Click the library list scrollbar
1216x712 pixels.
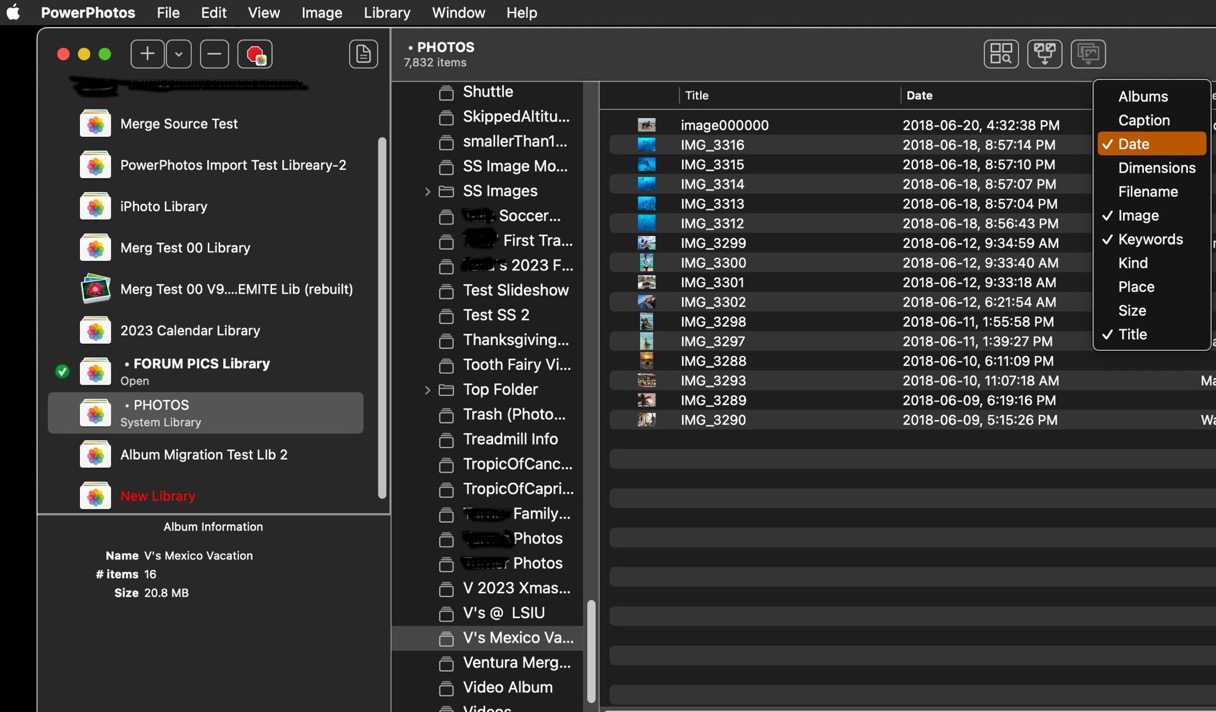tap(382, 318)
